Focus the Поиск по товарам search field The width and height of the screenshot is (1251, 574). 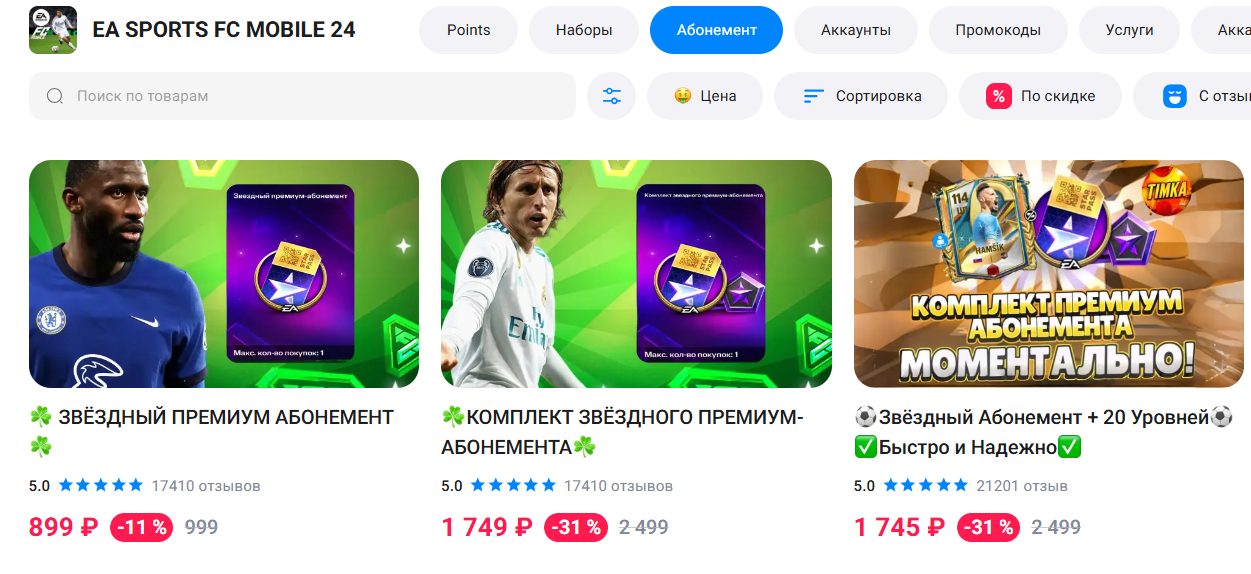pos(302,96)
